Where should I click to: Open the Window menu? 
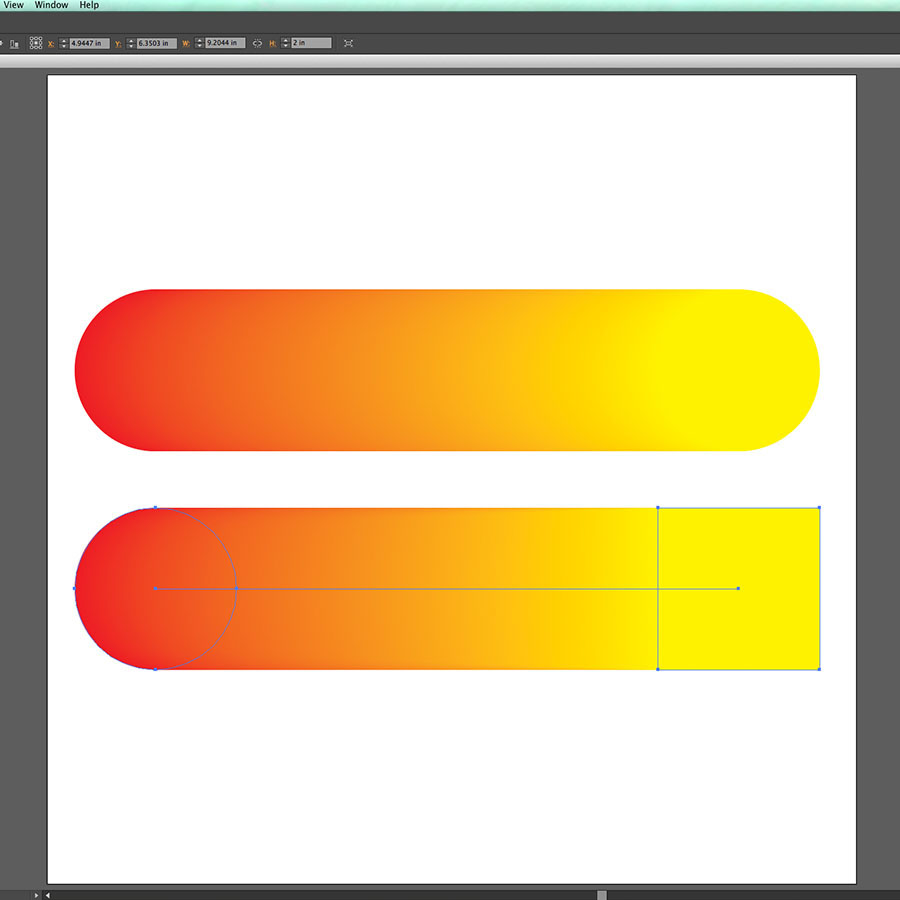(x=50, y=5)
